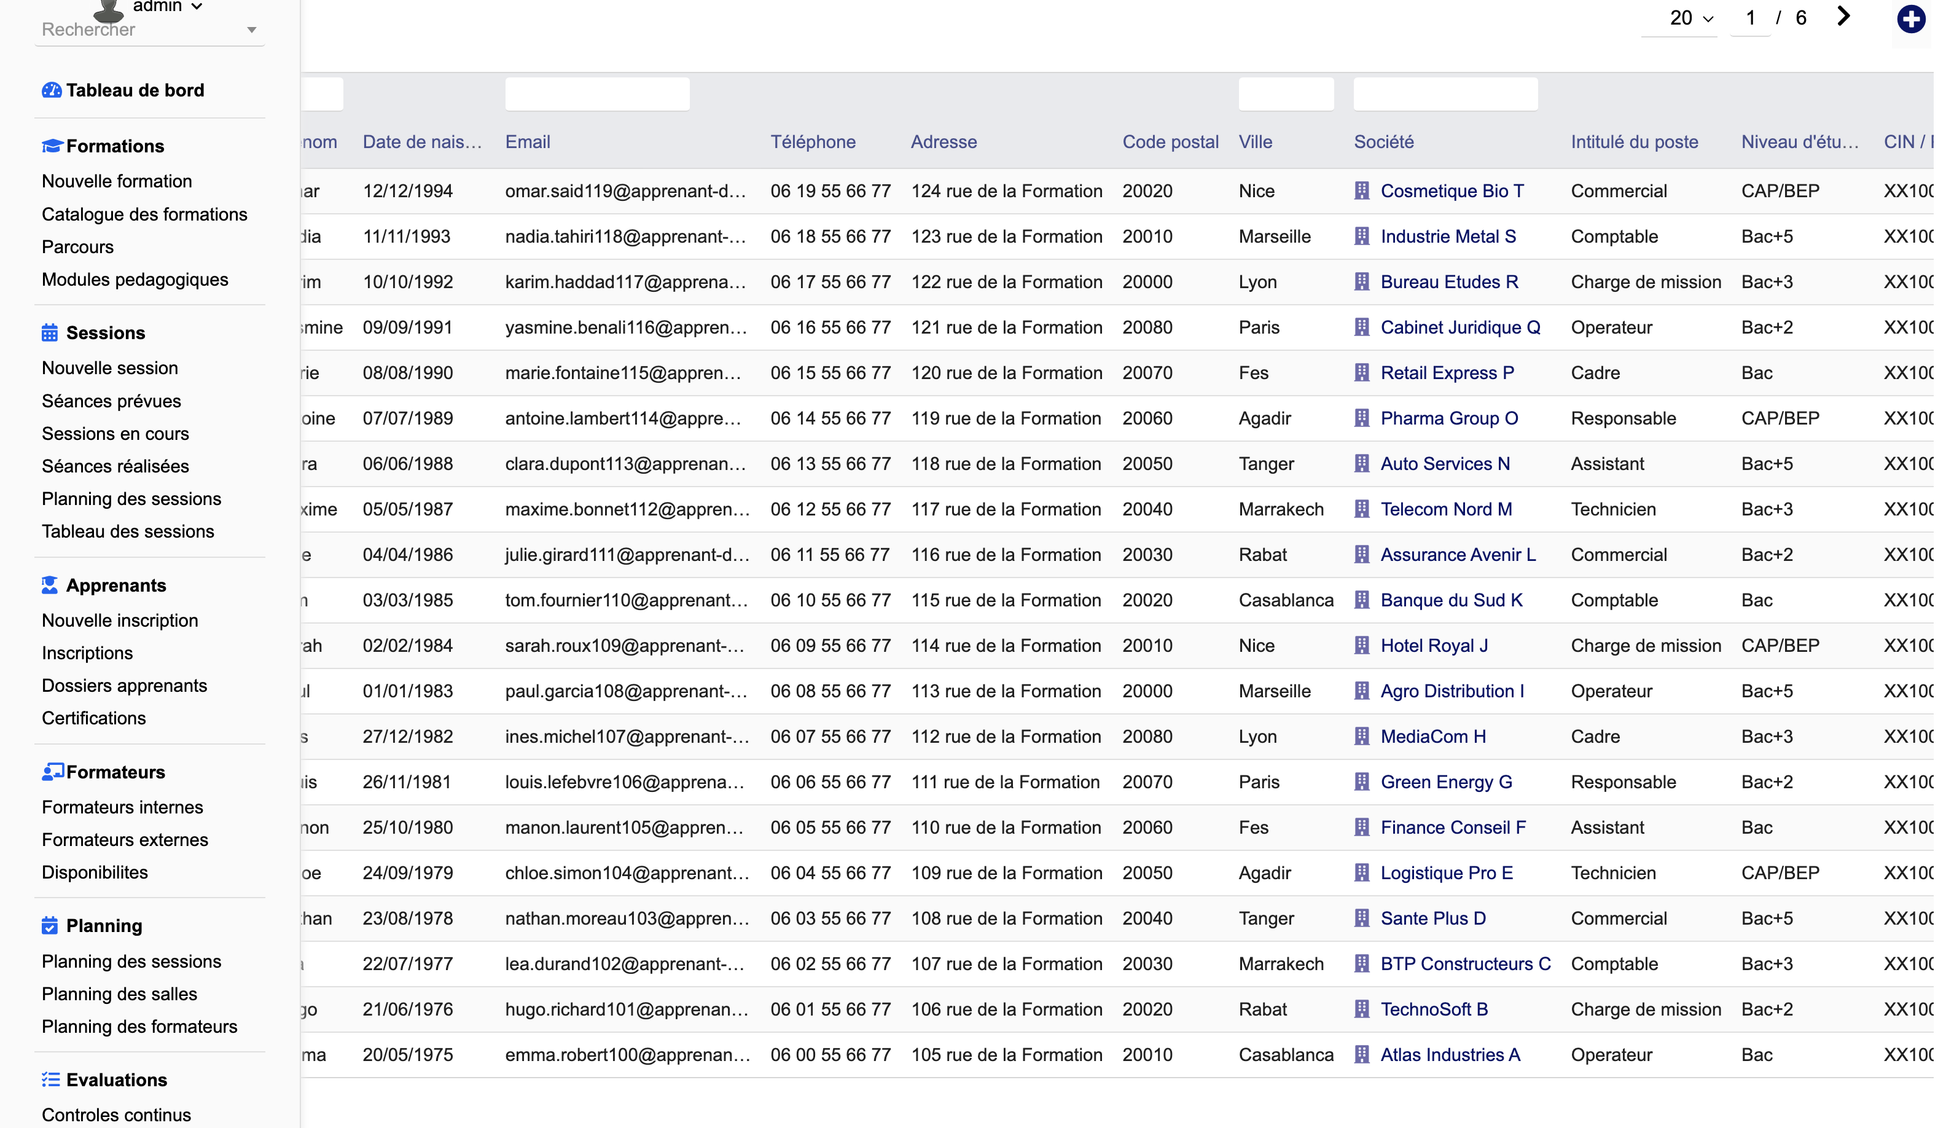This screenshot has height=1128, width=1946.
Task: Click the Tableau de bord dashboard icon
Action: point(51,90)
